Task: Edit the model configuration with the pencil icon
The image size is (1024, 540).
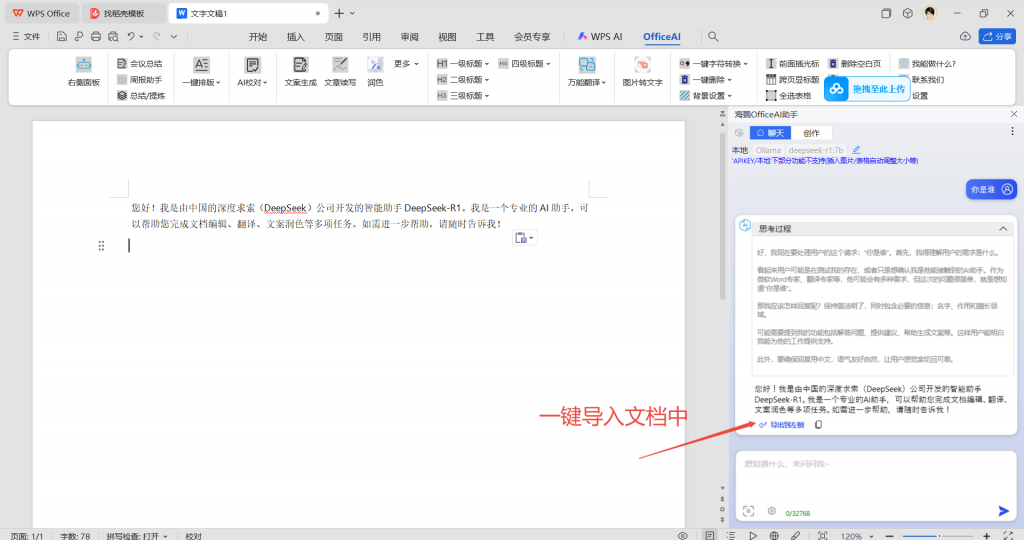Action: (856, 150)
